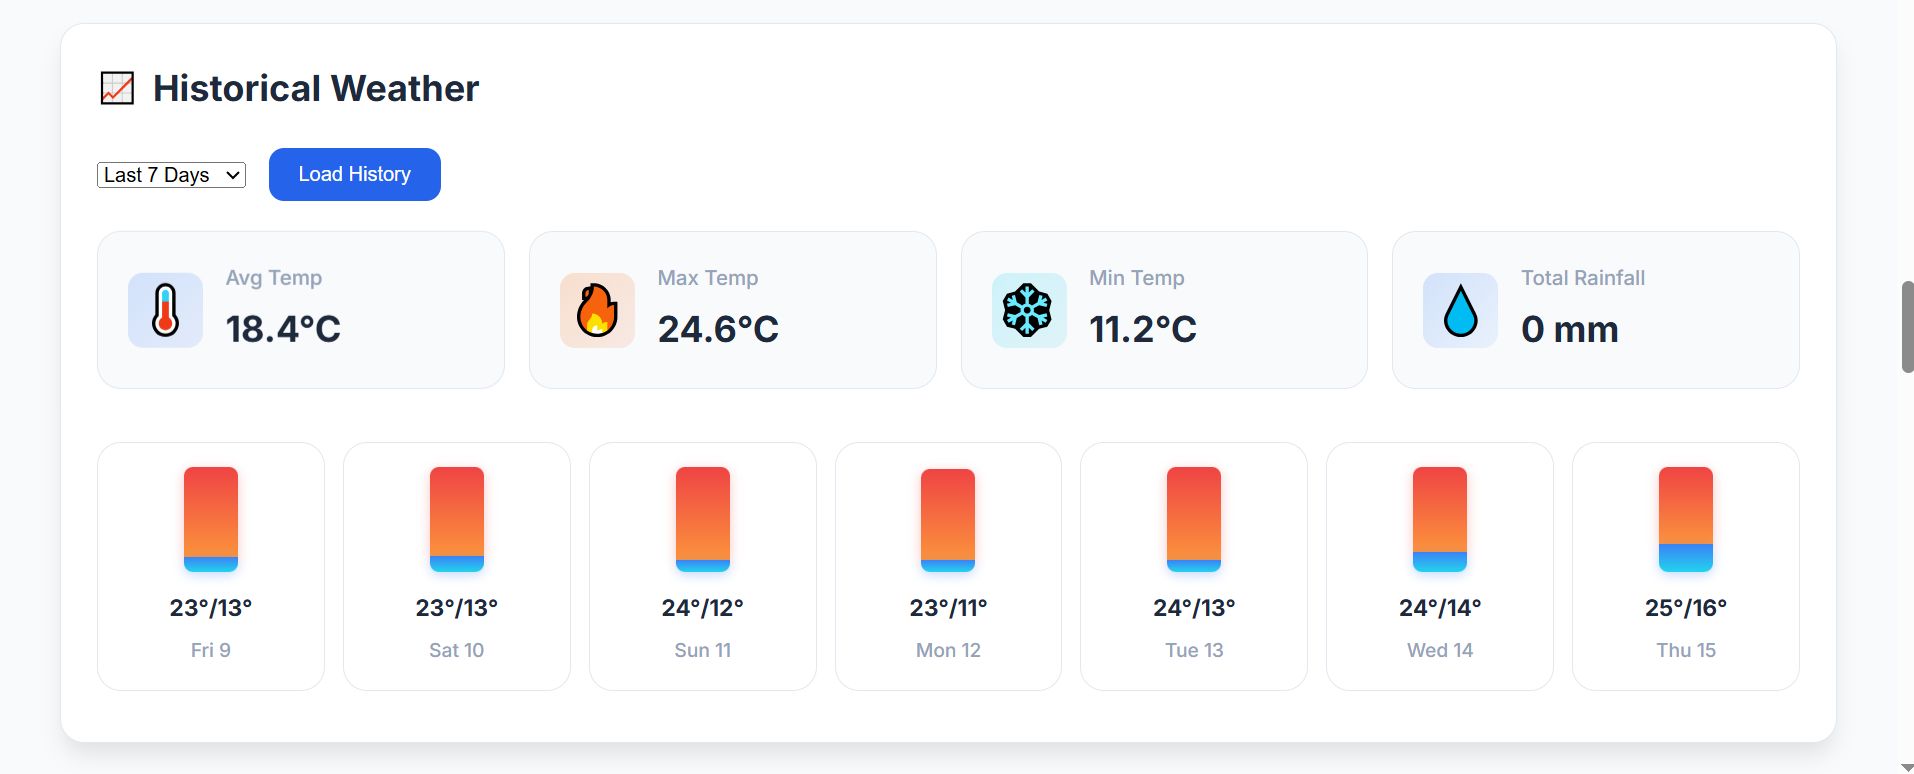Click the chart icon beside Historical Weather
The image size is (1914, 774).
pyautogui.click(x=117, y=88)
